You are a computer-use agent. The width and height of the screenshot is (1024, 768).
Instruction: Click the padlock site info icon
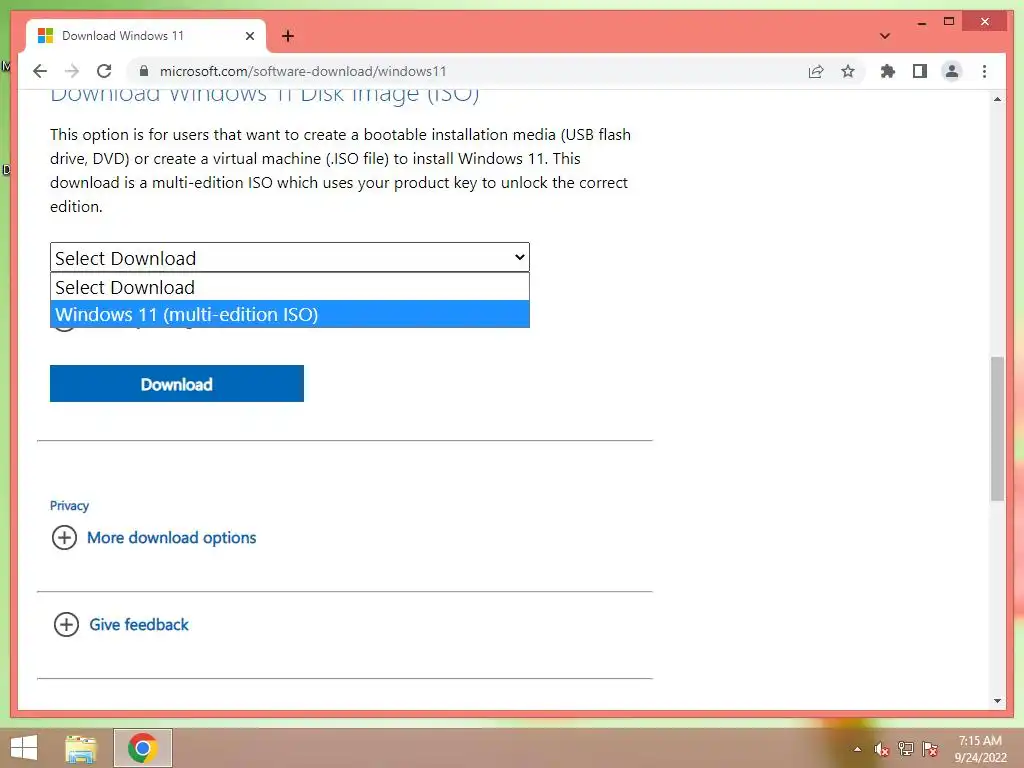pyautogui.click(x=144, y=71)
